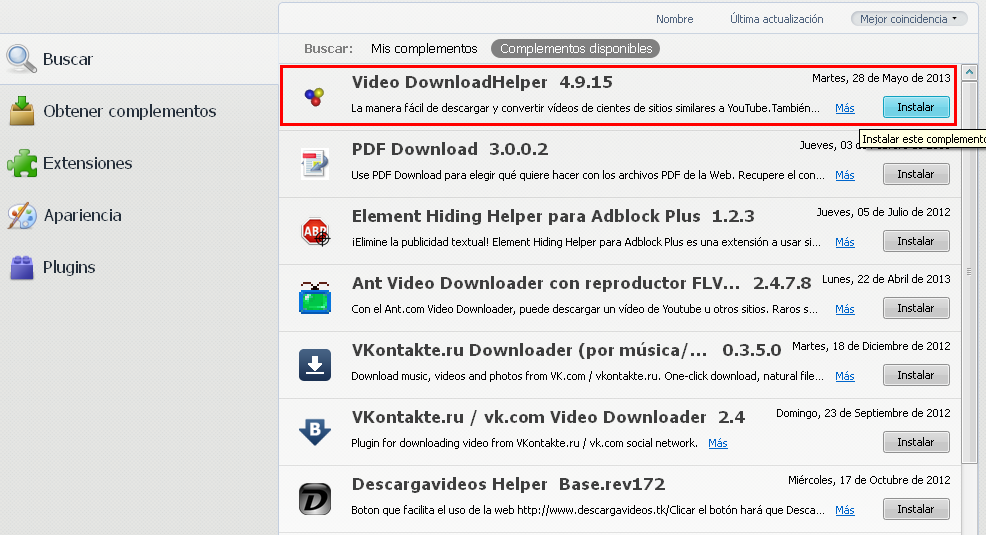Install Video DownloadHelper 4.9.15
Screen dimensions: 986x535
[x=916, y=107]
